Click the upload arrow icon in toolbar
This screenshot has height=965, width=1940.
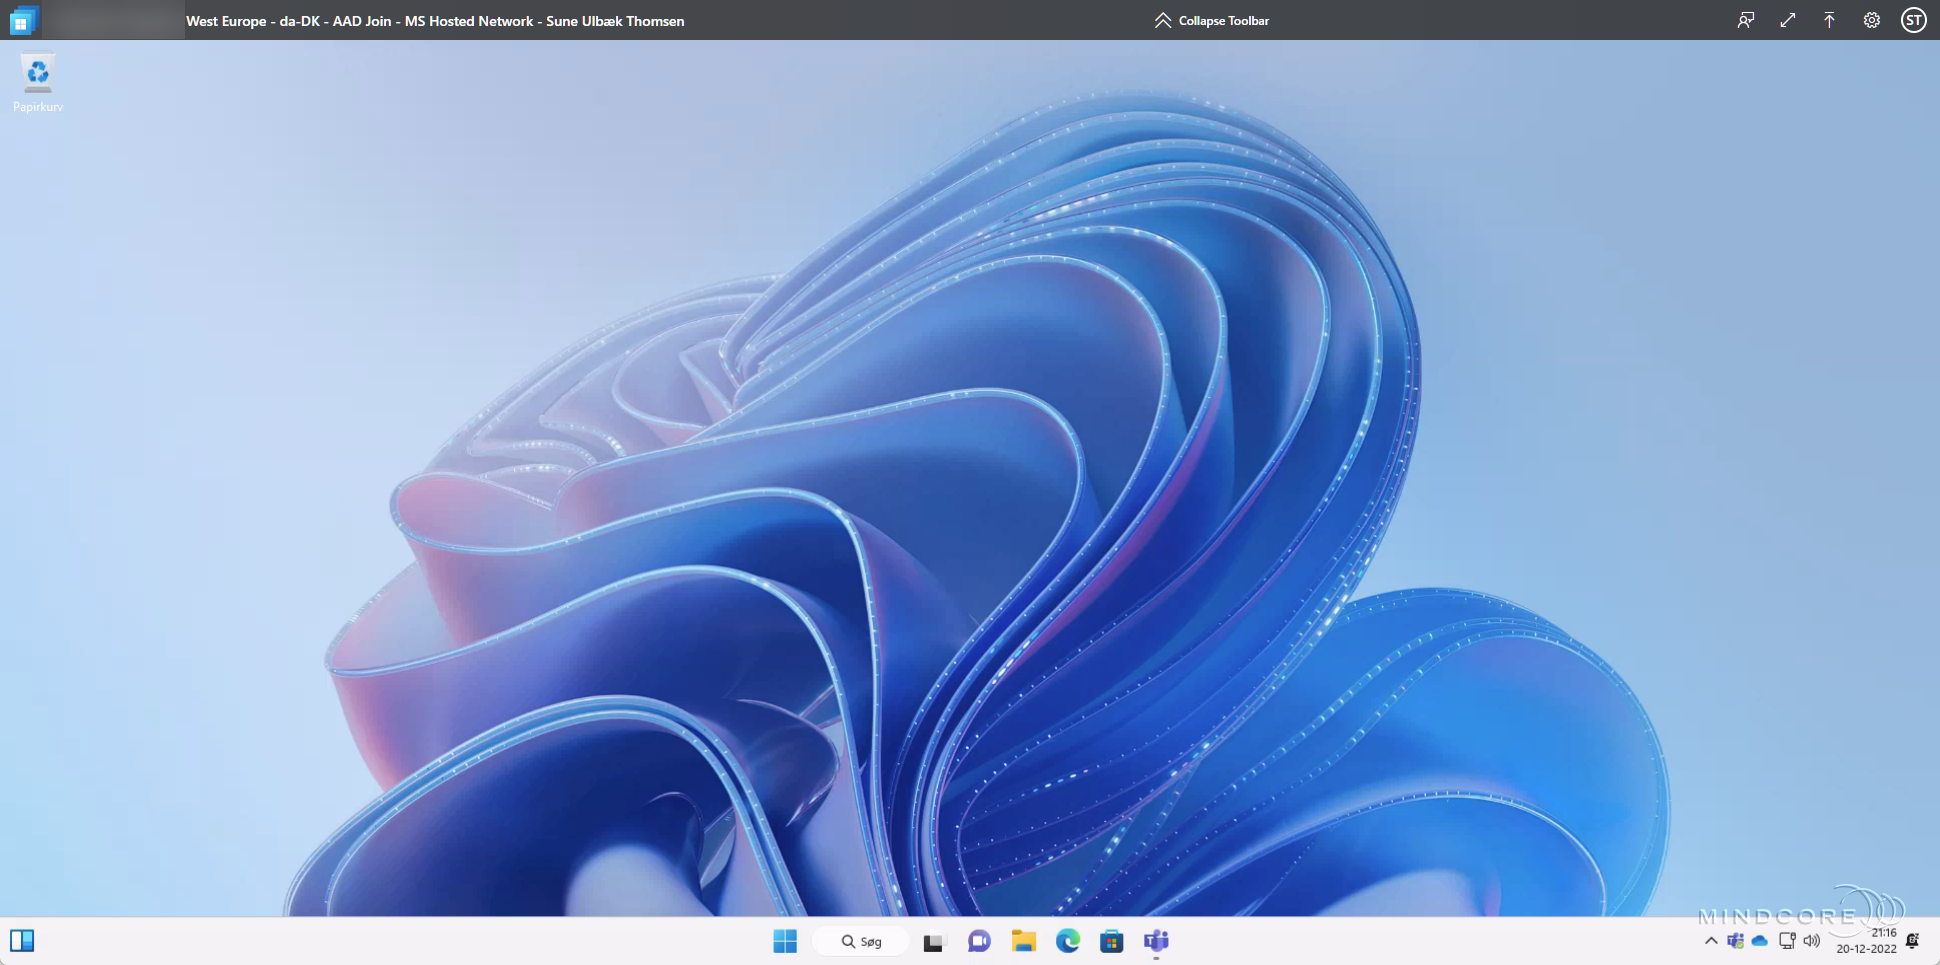click(1829, 20)
